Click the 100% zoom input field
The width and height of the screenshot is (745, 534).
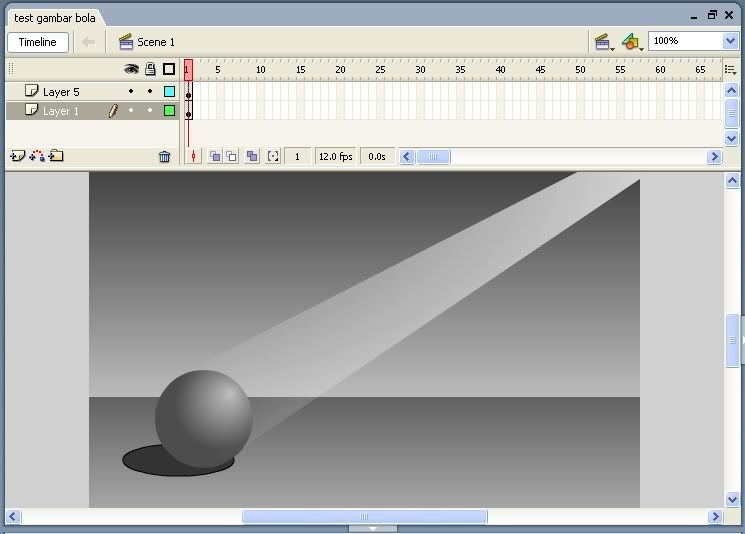pos(686,41)
